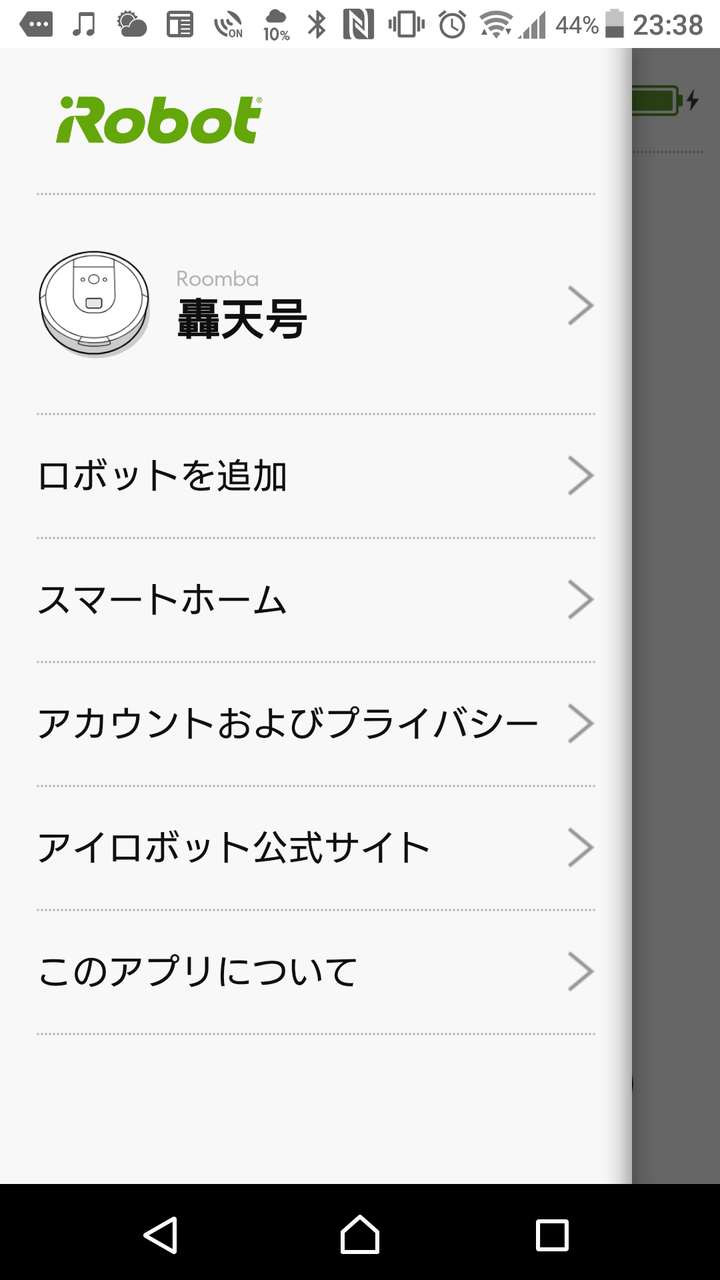This screenshot has height=1280, width=720.
Task: Click chevron beside アカウントおよびプライバシー
Action: [x=581, y=724]
